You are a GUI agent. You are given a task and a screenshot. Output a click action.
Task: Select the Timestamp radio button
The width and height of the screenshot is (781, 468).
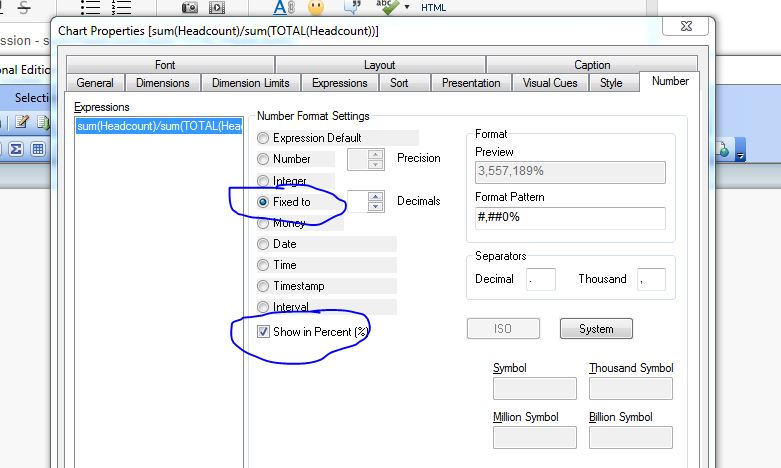point(262,286)
